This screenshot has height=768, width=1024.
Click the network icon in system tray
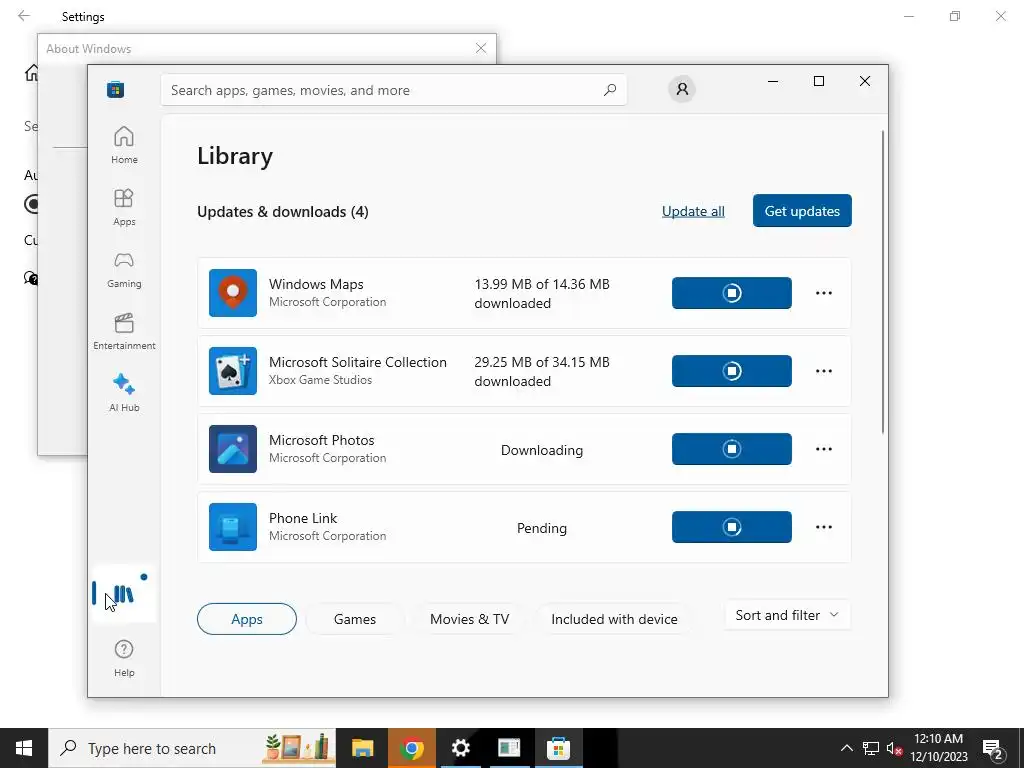871,748
